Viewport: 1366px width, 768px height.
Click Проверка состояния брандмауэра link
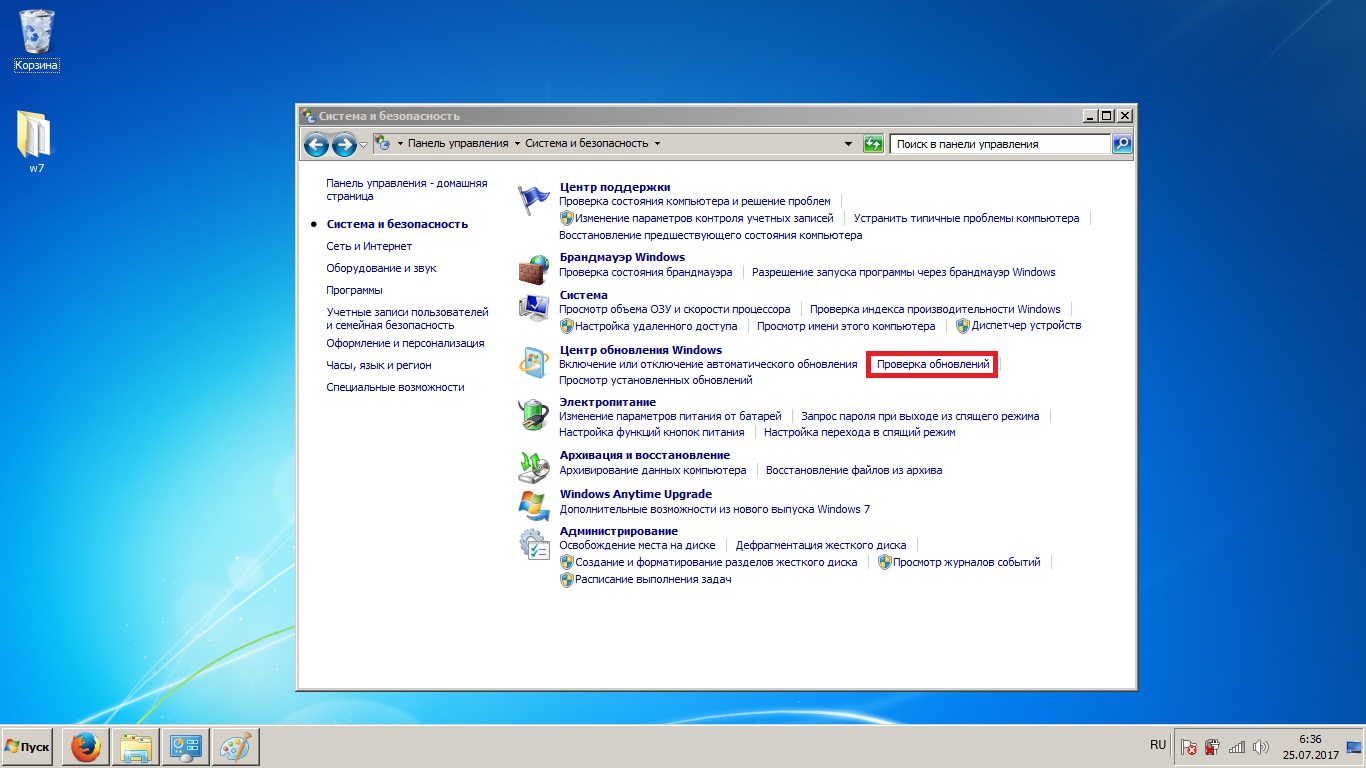pos(646,272)
